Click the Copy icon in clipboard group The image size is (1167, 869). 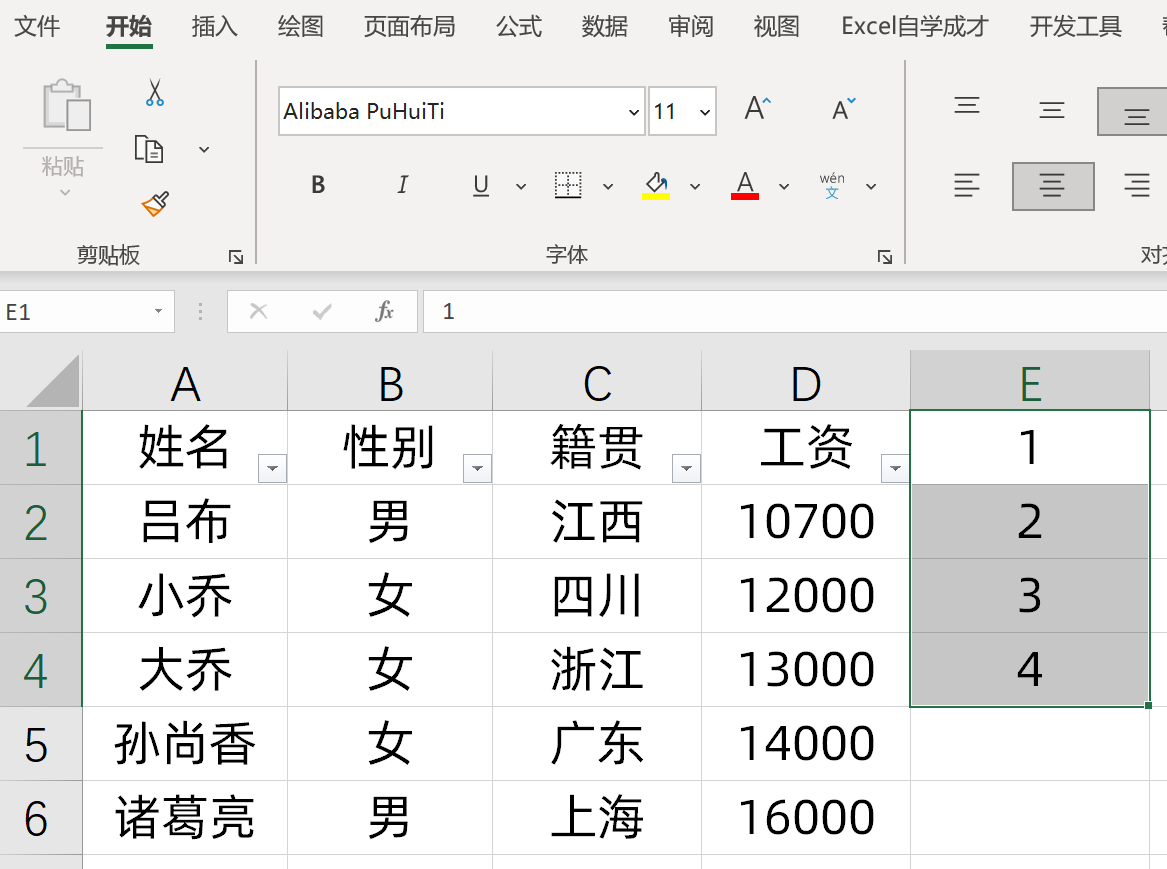(x=149, y=149)
